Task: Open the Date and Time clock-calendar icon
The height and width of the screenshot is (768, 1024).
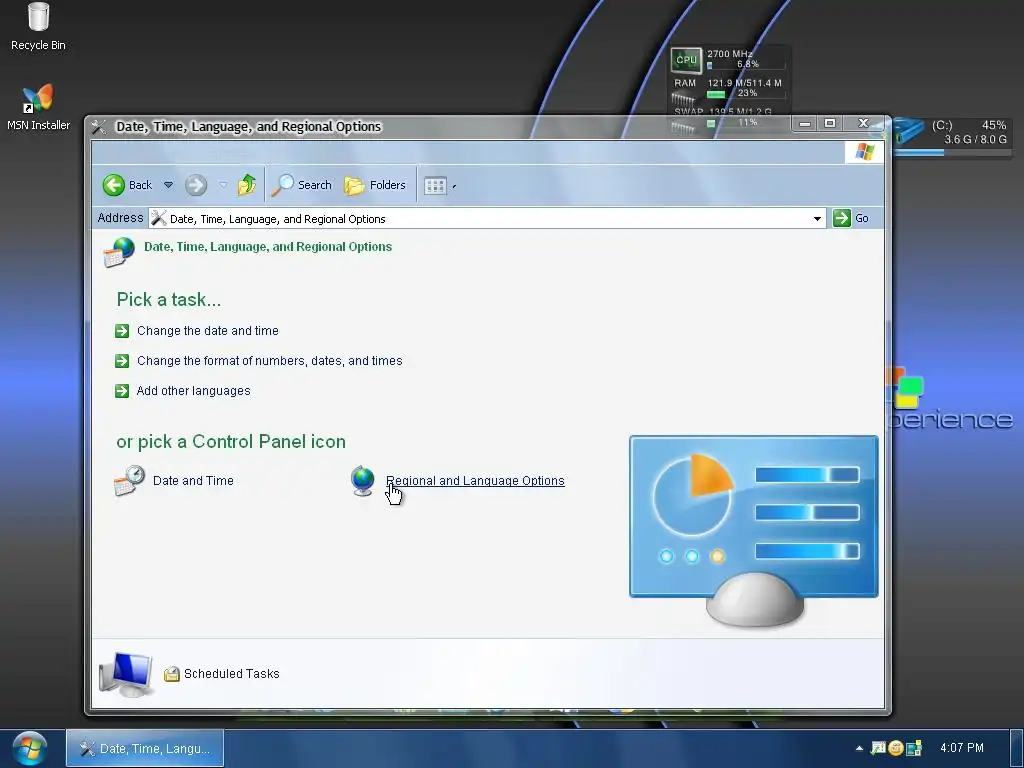Action: (129, 481)
